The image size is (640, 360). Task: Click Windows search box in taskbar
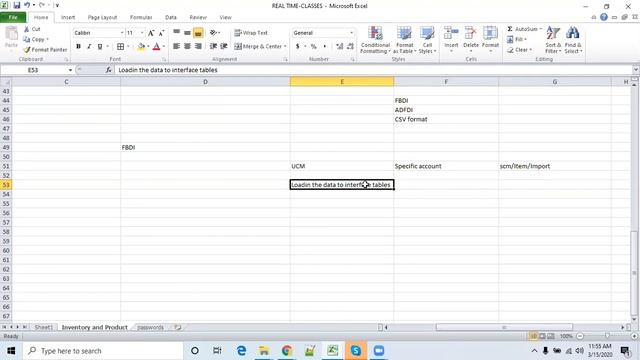[103, 351]
